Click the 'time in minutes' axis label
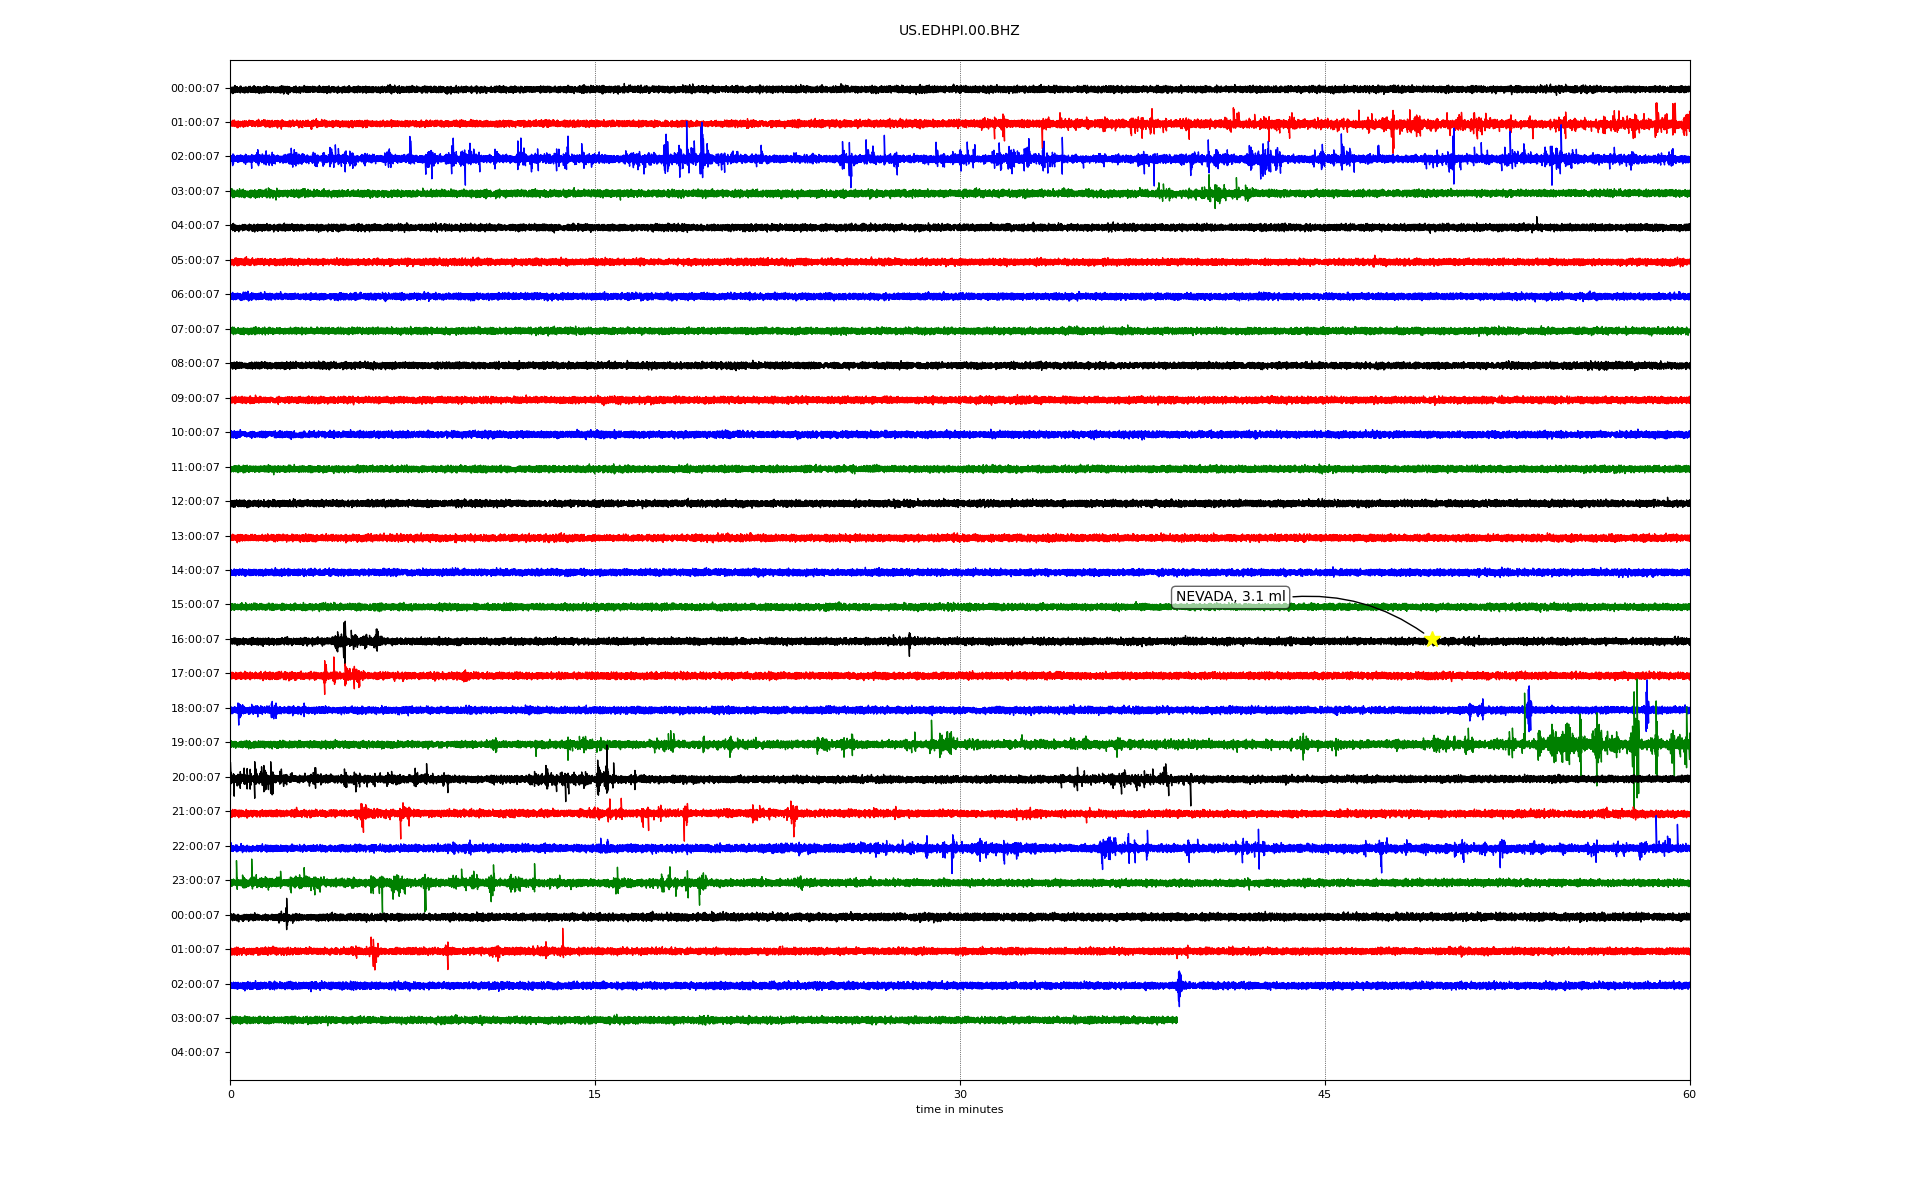 pos(958,1110)
